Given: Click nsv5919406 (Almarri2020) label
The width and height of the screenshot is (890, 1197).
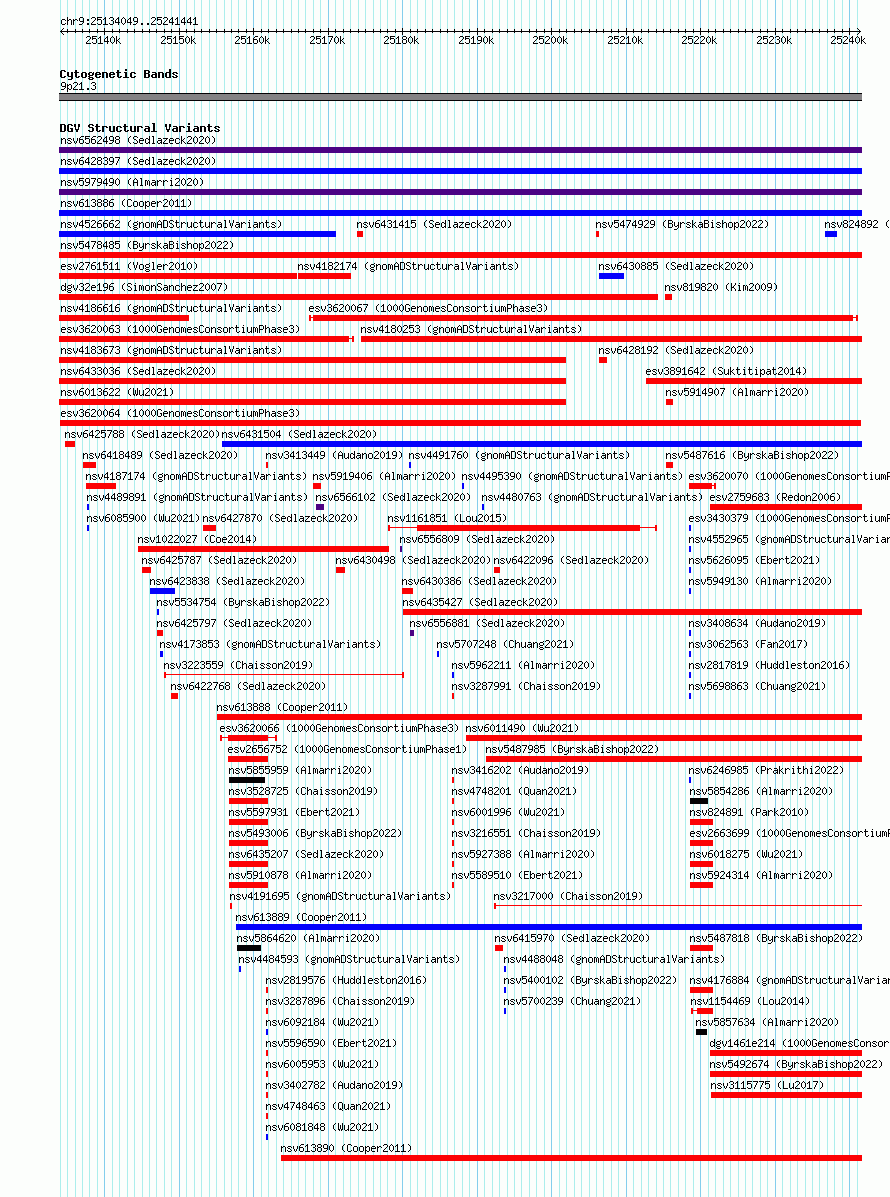Looking at the screenshot, I should point(385,476).
